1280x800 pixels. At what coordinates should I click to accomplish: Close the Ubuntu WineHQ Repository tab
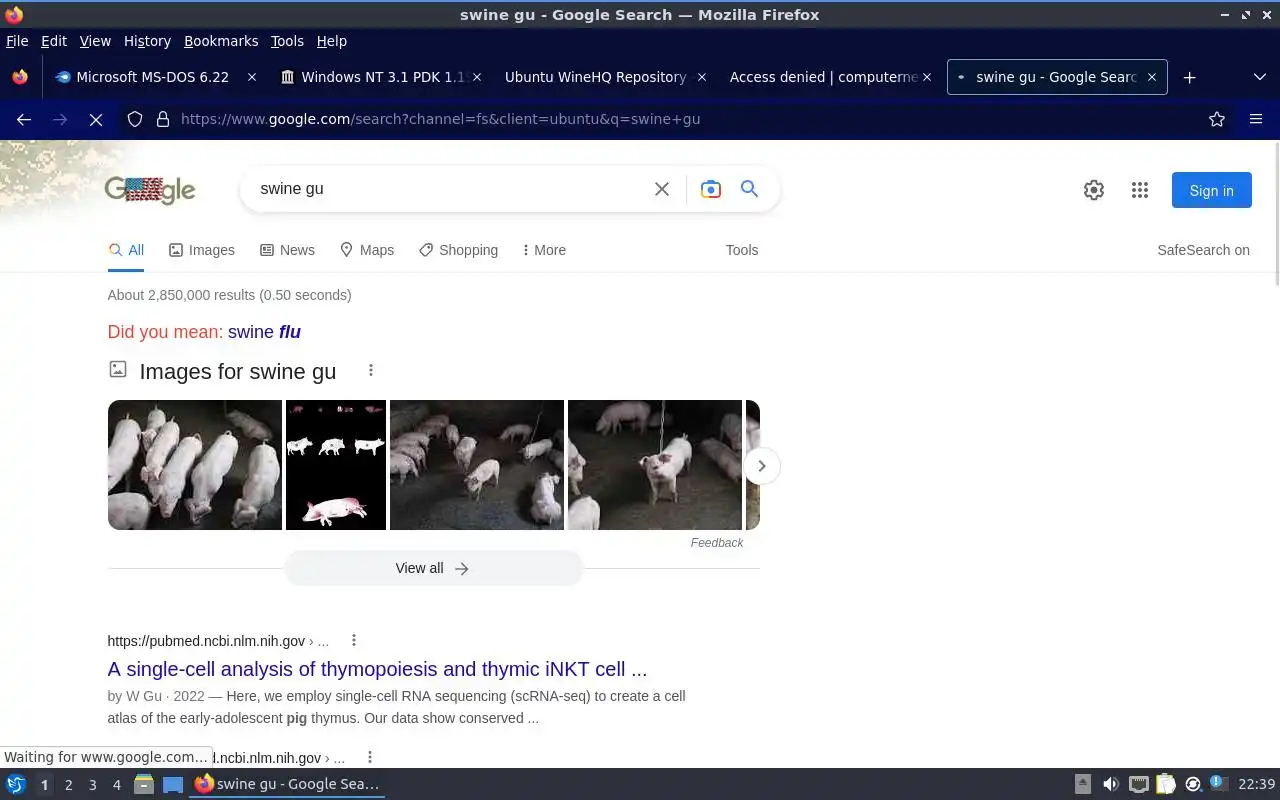click(x=702, y=77)
